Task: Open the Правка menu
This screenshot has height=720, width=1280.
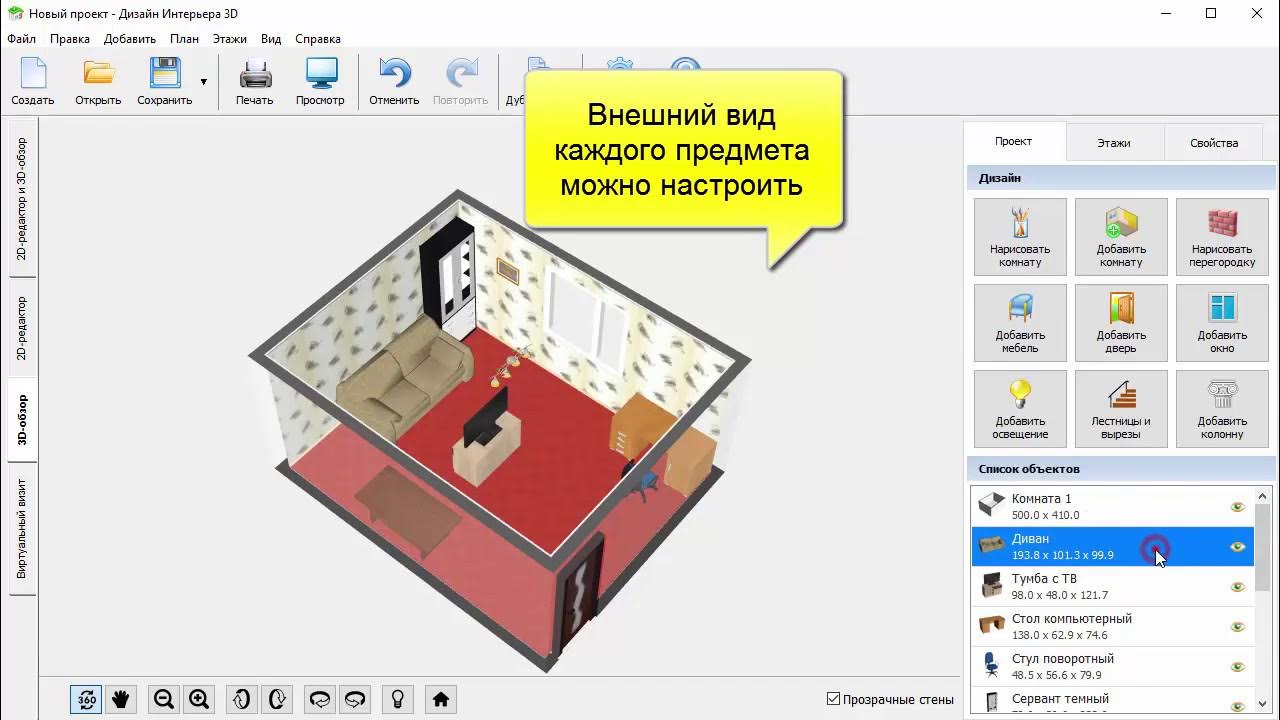Action: pyautogui.click(x=70, y=39)
